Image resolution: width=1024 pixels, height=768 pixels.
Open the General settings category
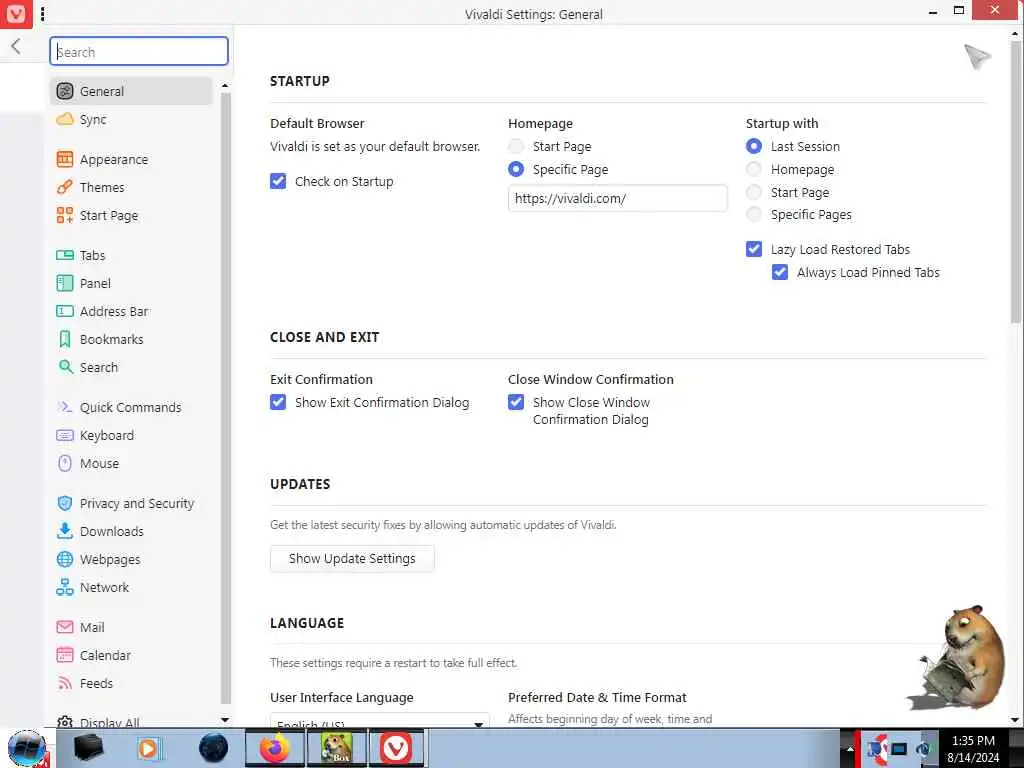(131, 91)
